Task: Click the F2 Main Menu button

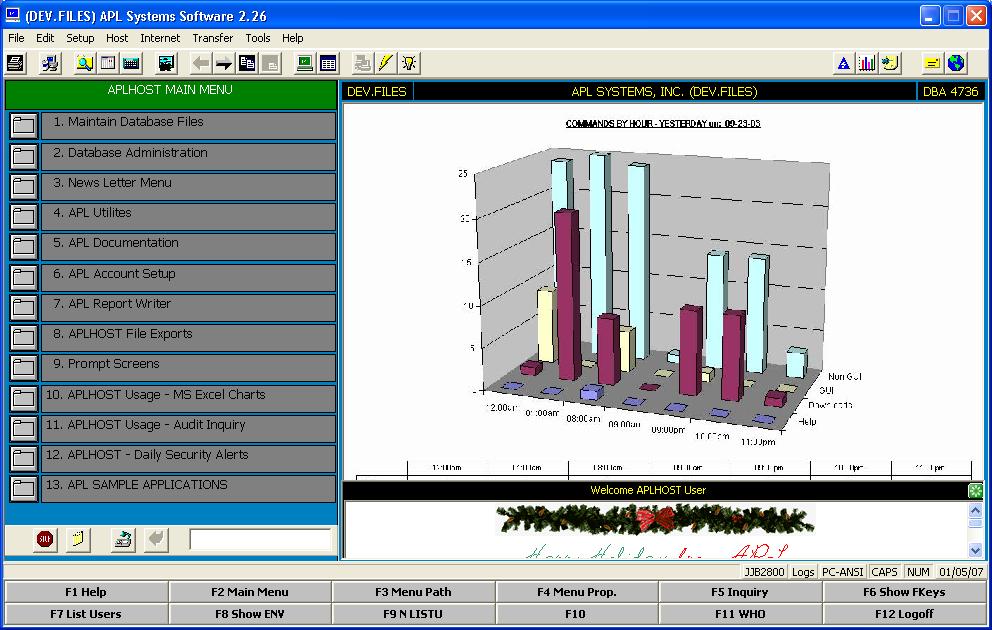Action: [250, 592]
